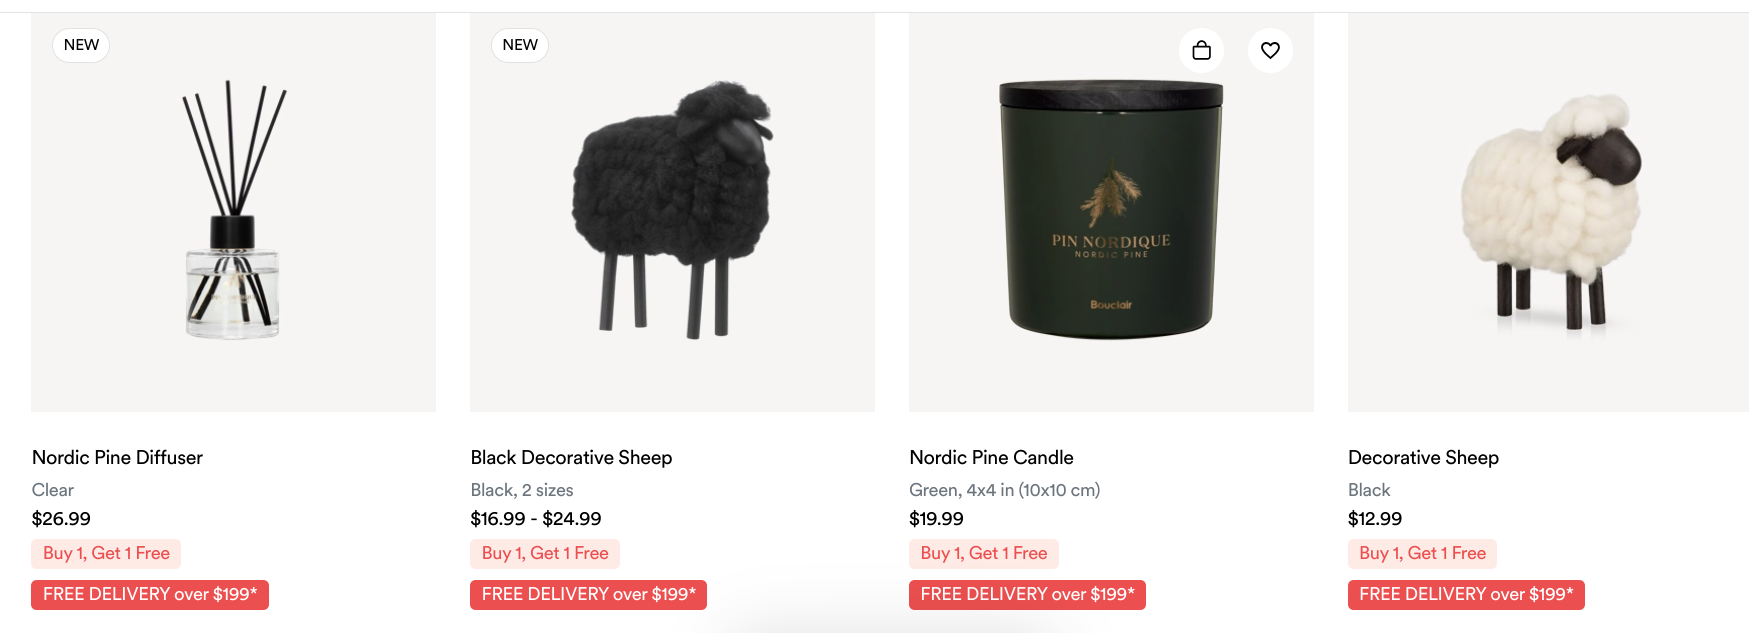Click the Nordic Pine Diffuser title link
The height and width of the screenshot is (633, 1749).
tap(117, 457)
